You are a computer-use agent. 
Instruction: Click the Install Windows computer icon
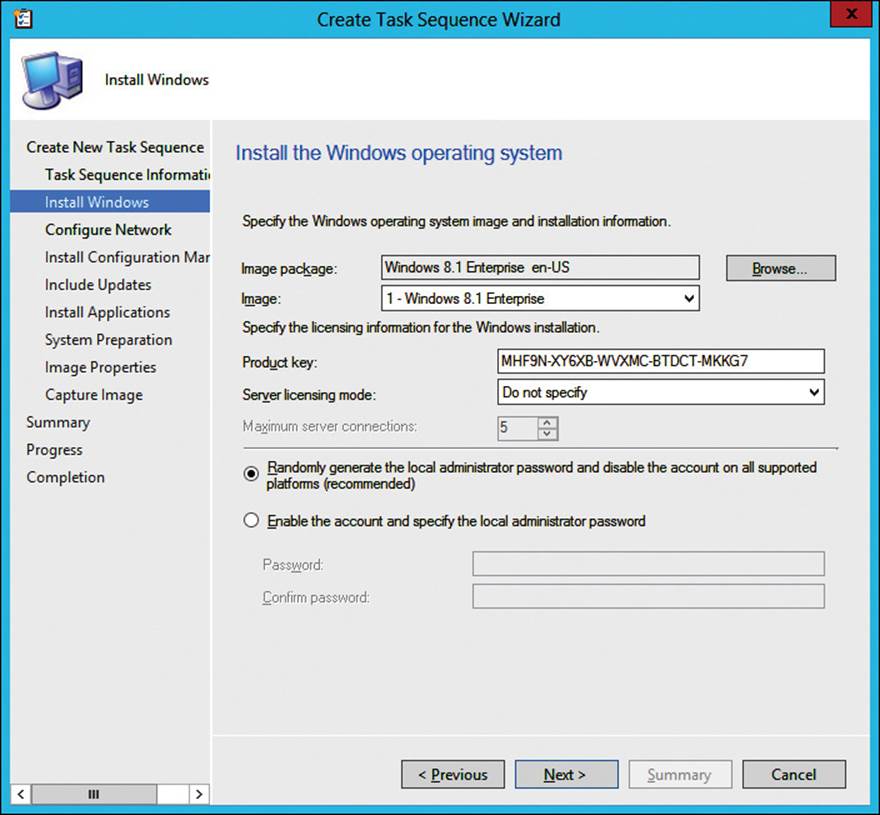click(x=52, y=80)
